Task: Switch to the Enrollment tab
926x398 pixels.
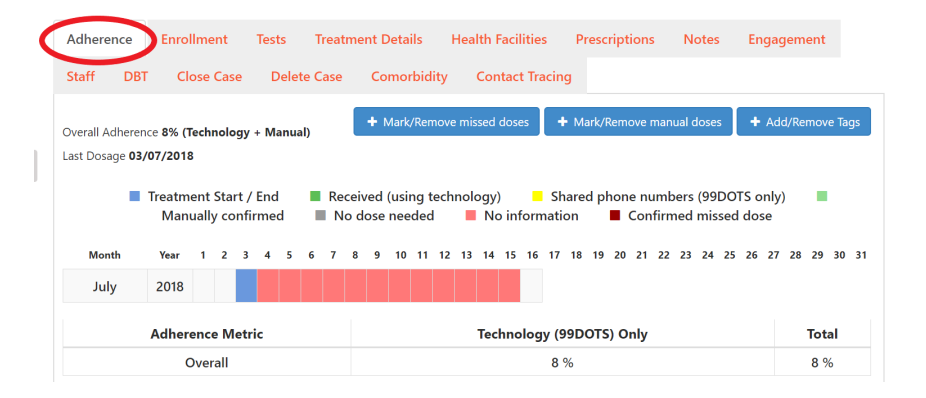Action: point(194,40)
